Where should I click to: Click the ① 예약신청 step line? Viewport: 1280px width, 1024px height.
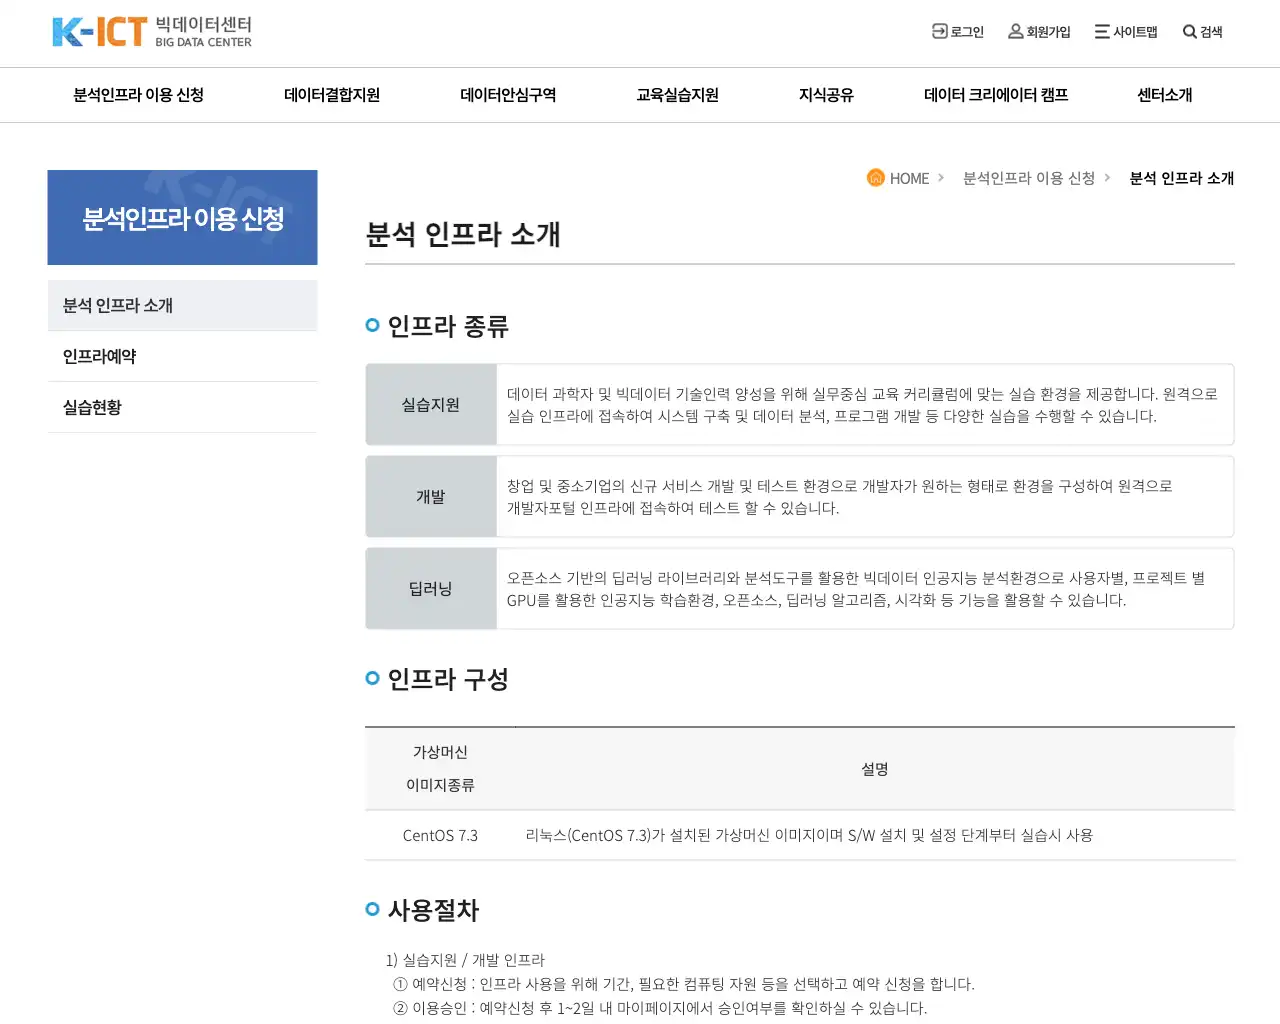click(x=684, y=984)
